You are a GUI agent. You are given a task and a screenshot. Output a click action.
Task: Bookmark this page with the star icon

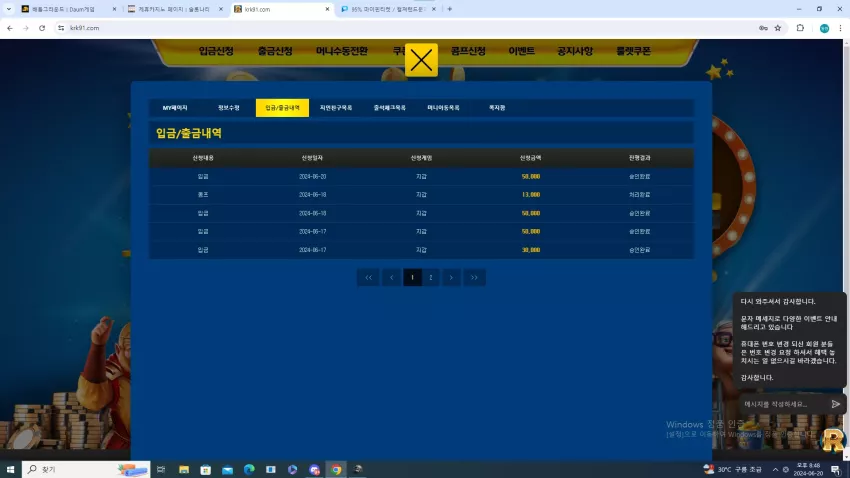point(778,28)
